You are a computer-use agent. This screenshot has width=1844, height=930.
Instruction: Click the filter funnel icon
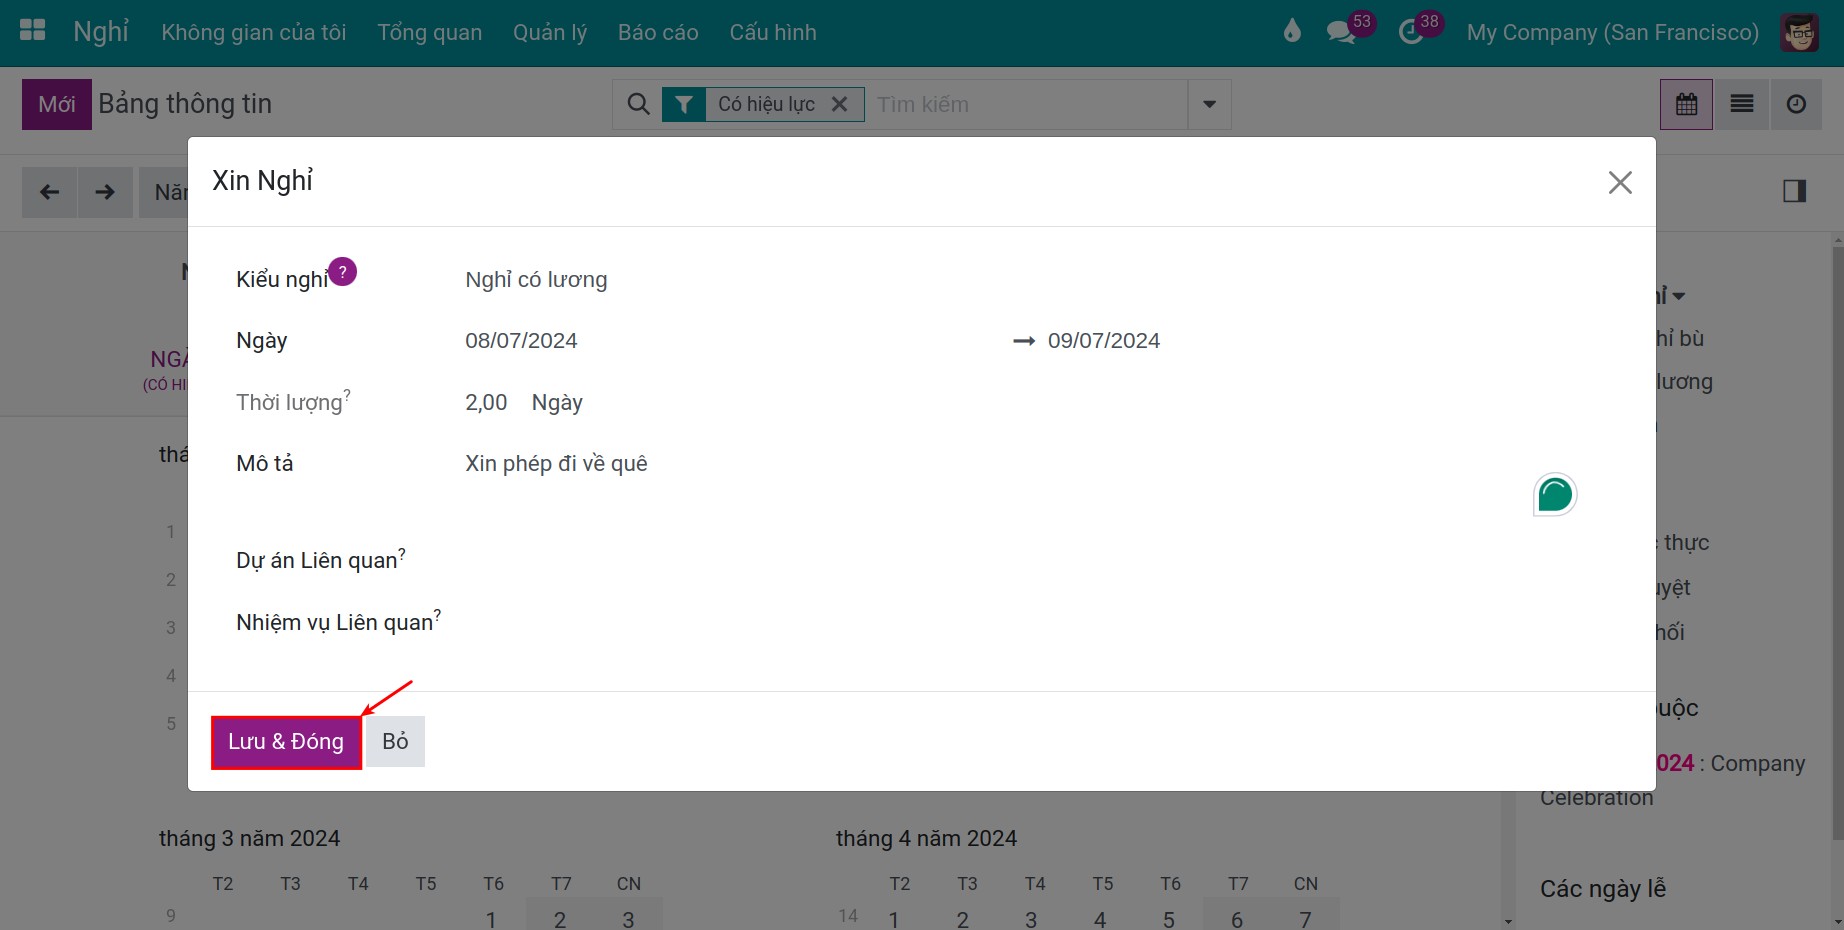tap(684, 104)
